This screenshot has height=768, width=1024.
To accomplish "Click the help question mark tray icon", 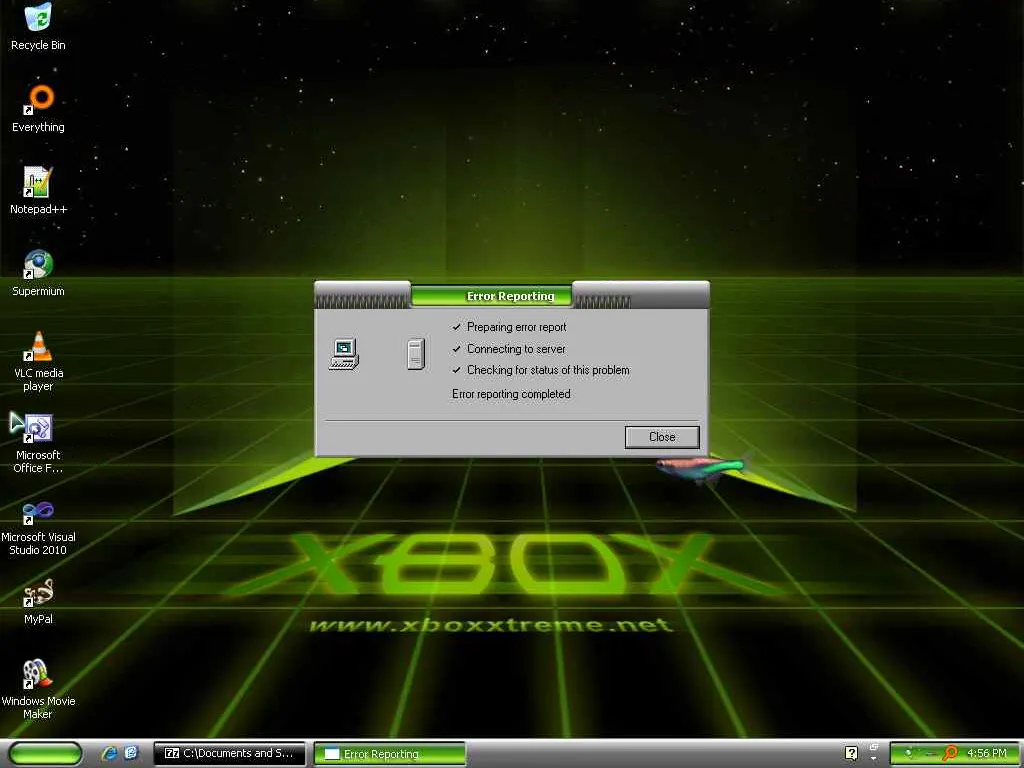I will click(851, 753).
